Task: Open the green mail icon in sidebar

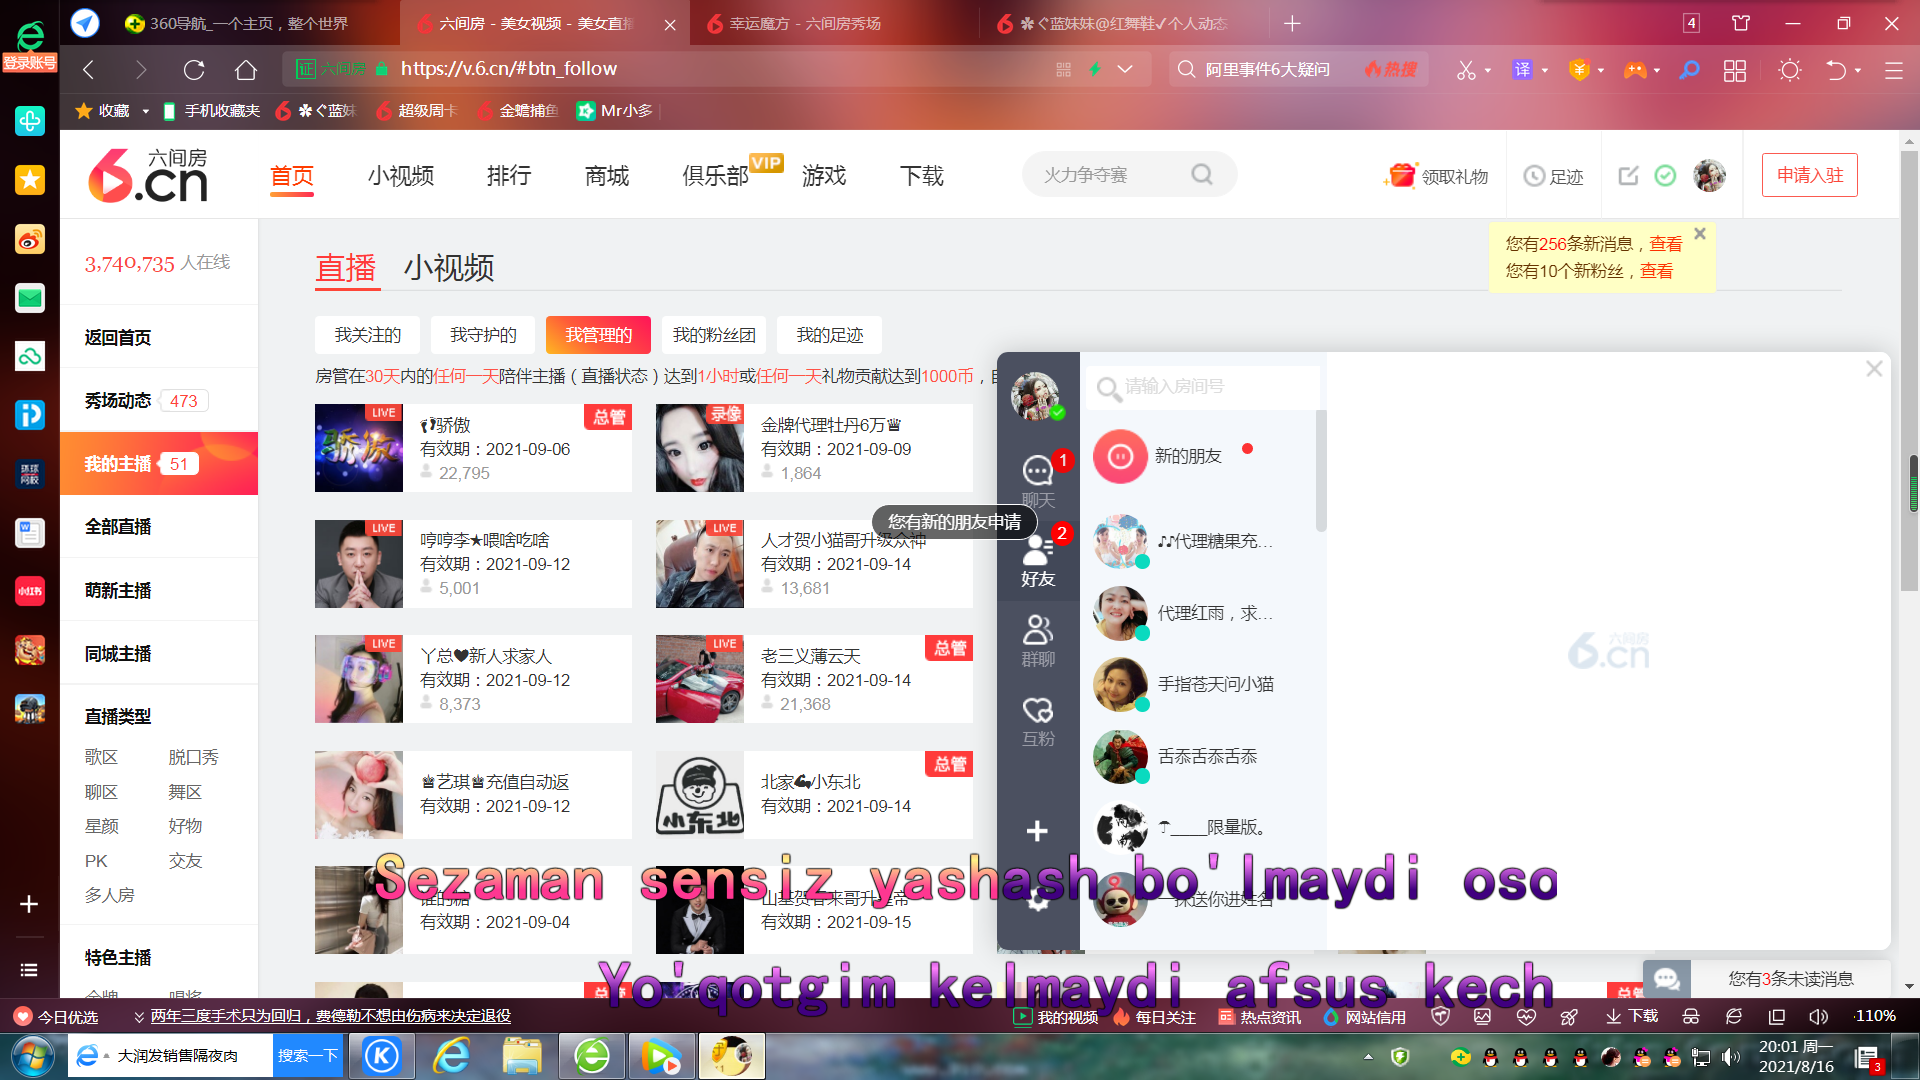Action: [x=30, y=298]
